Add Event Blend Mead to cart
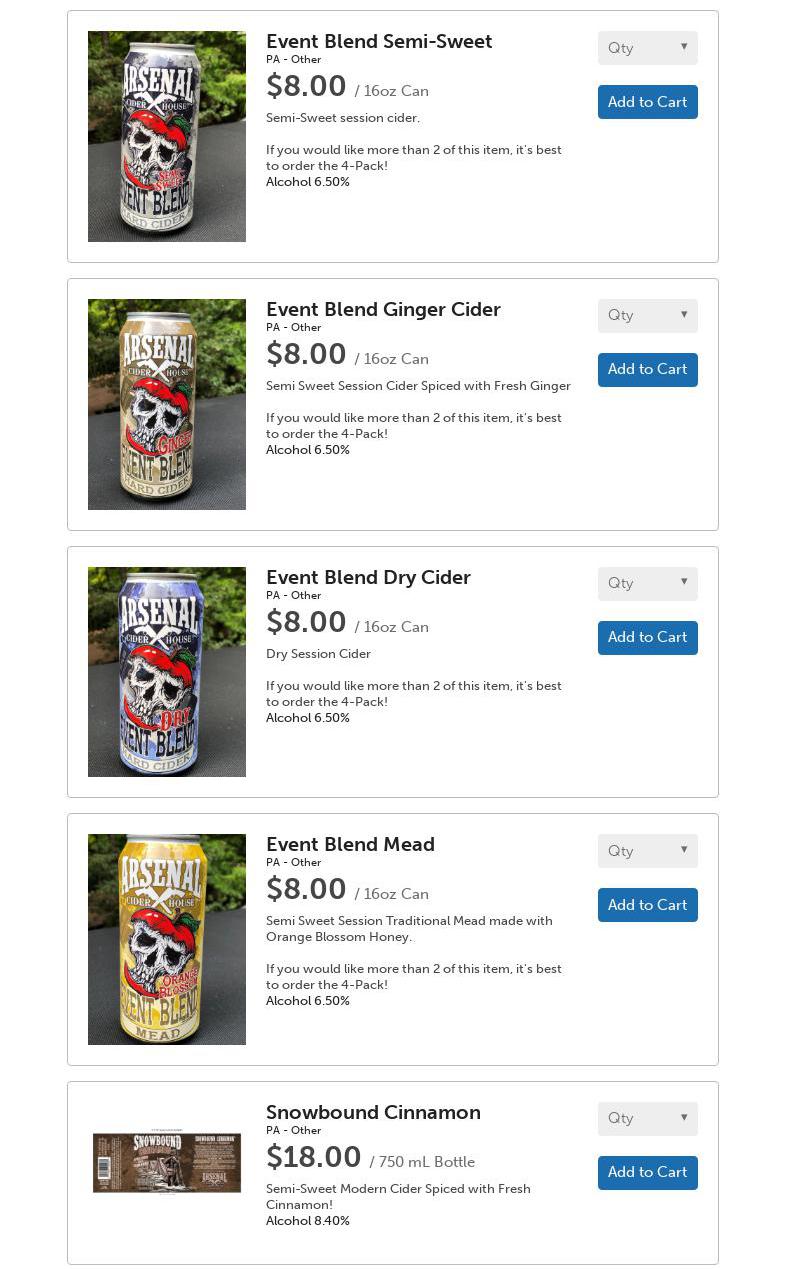This screenshot has width=785, height=1269. click(647, 905)
